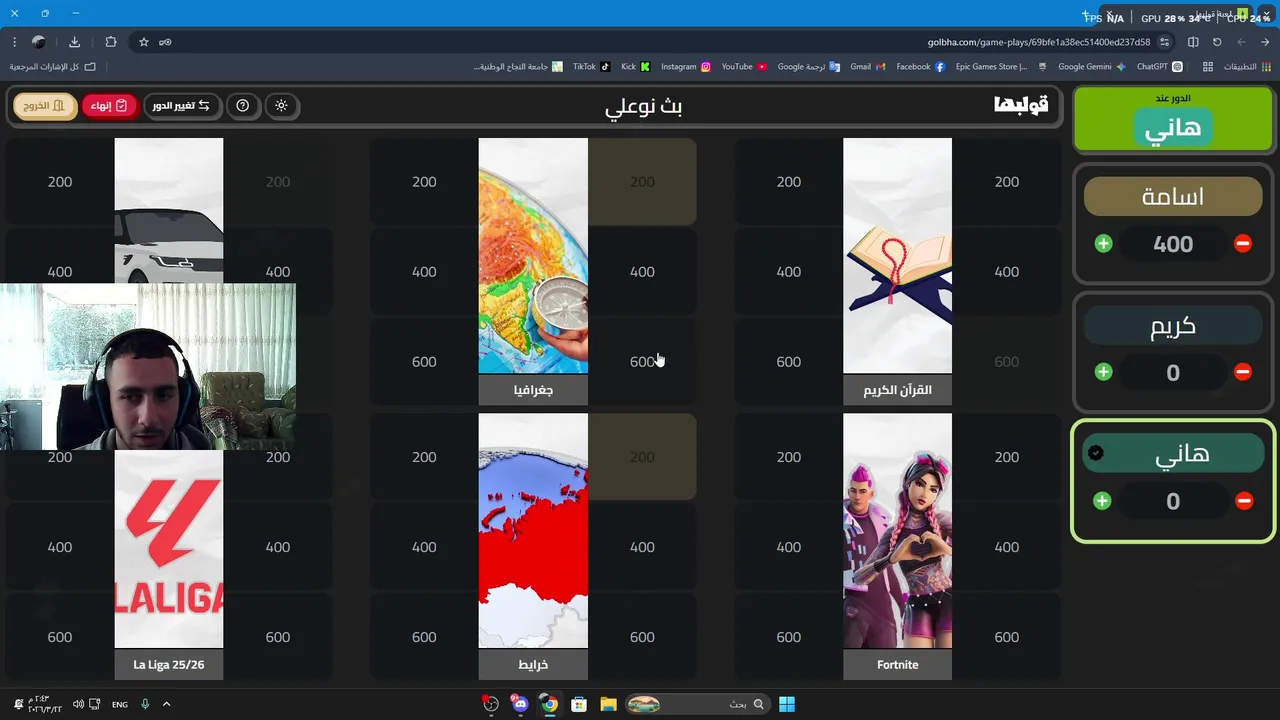1280x720 pixels.
Task: Open the Chrome side panel icon
Action: point(1193,42)
